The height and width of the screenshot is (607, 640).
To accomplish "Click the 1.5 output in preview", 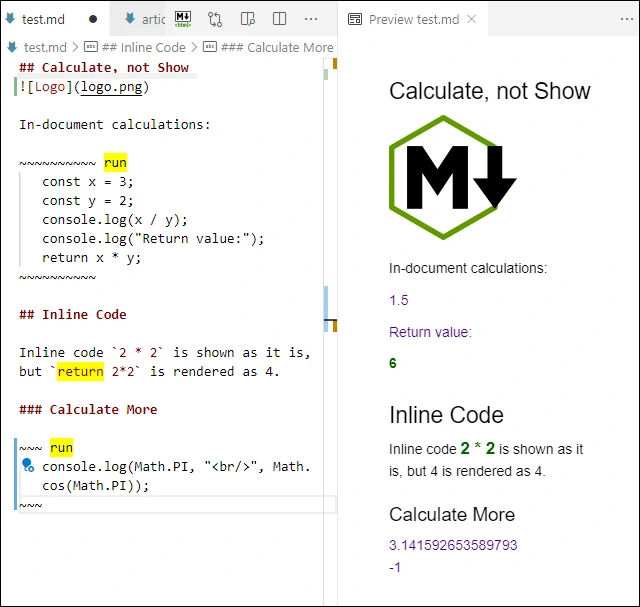I will click(399, 300).
